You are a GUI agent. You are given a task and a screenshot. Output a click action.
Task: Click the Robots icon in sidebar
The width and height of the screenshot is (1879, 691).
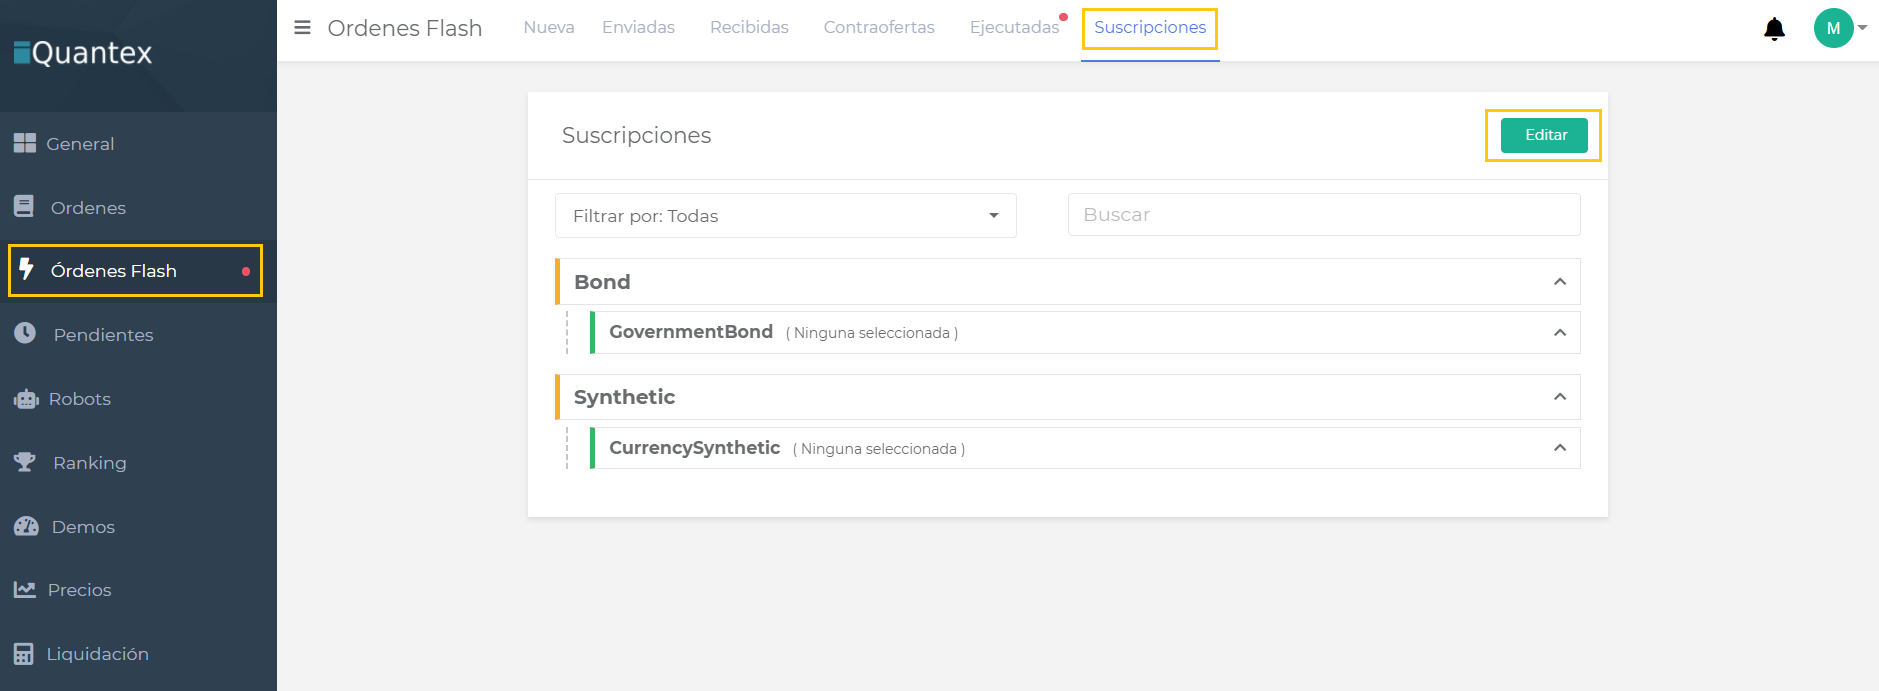26,399
